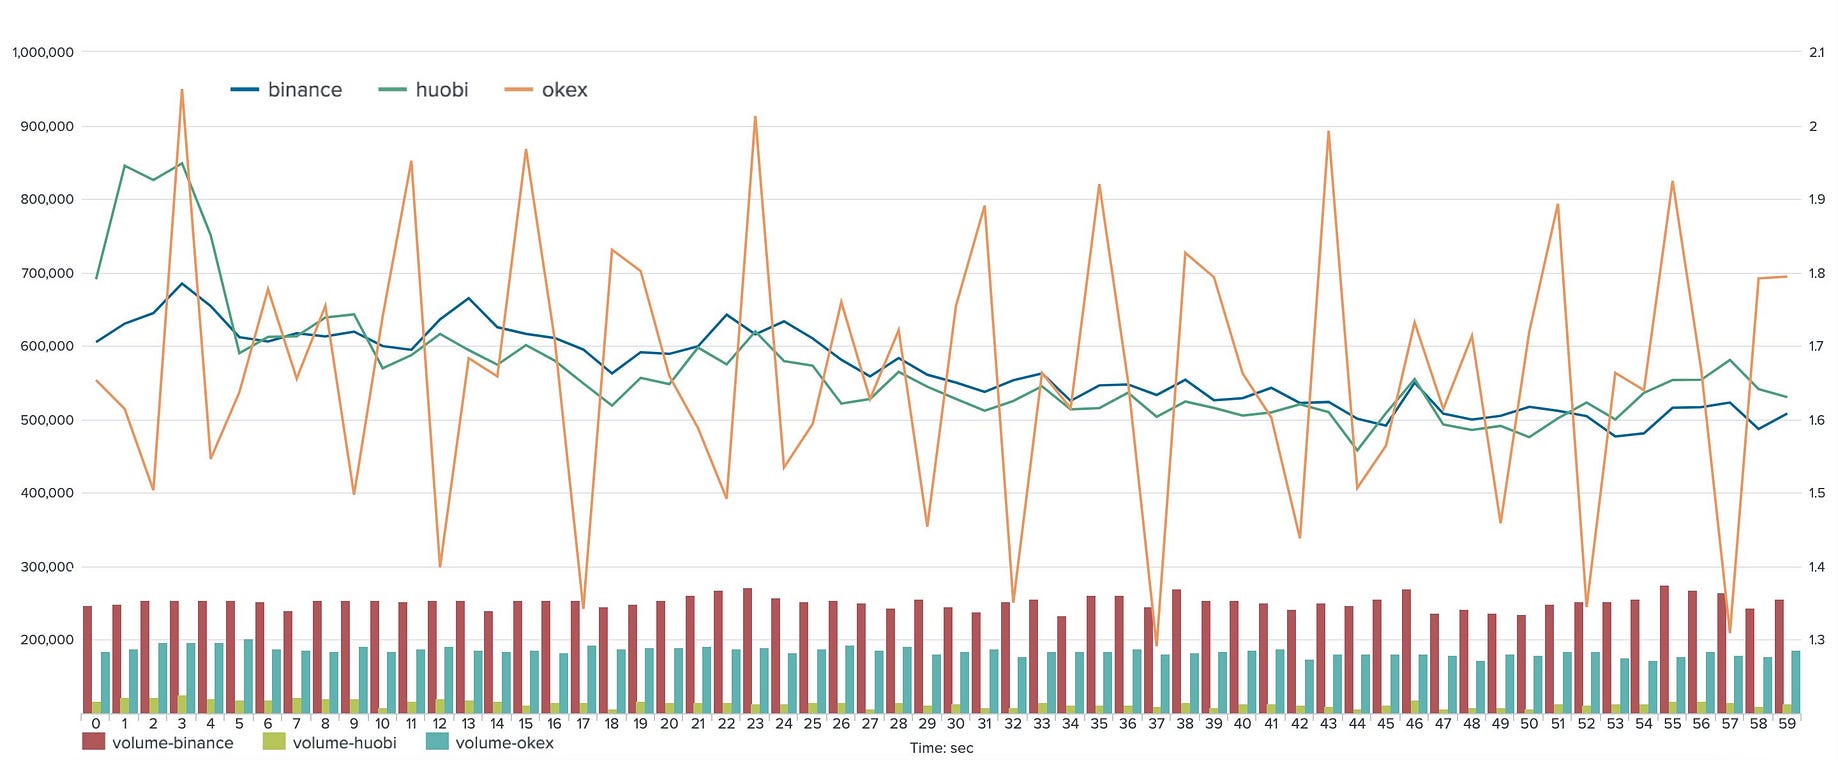Click the x-axis tick label 0
This screenshot has height=760, width=1838.
click(x=95, y=723)
